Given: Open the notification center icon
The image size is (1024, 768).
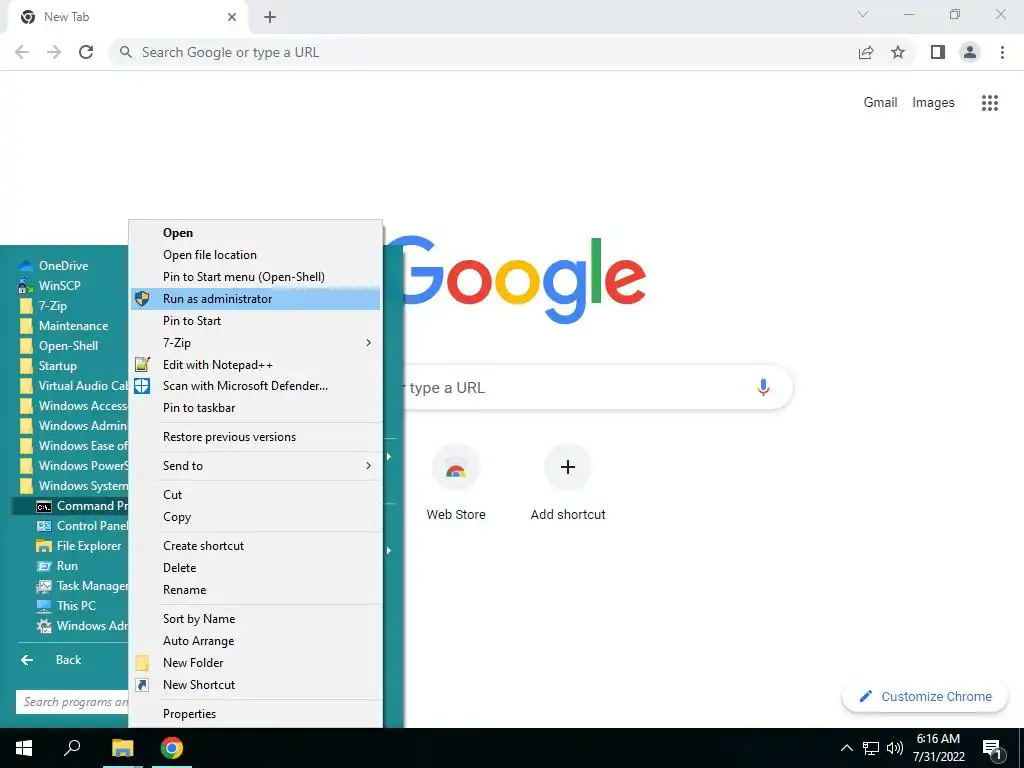Looking at the screenshot, I should click(992, 749).
